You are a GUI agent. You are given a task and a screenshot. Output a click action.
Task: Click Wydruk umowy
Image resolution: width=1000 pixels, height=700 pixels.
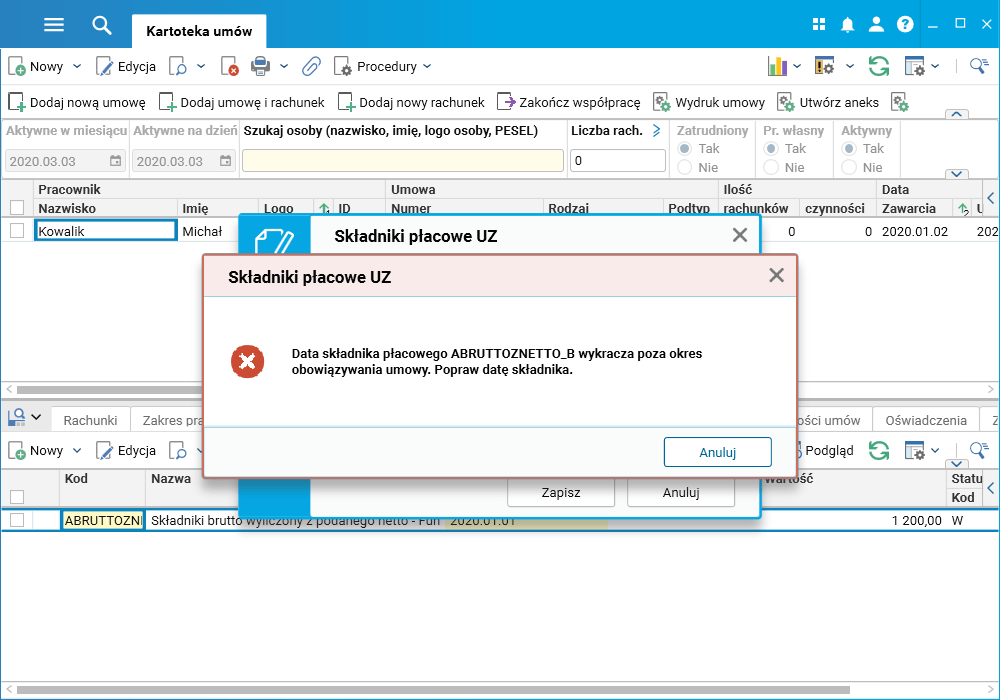[x=709, y=103]
